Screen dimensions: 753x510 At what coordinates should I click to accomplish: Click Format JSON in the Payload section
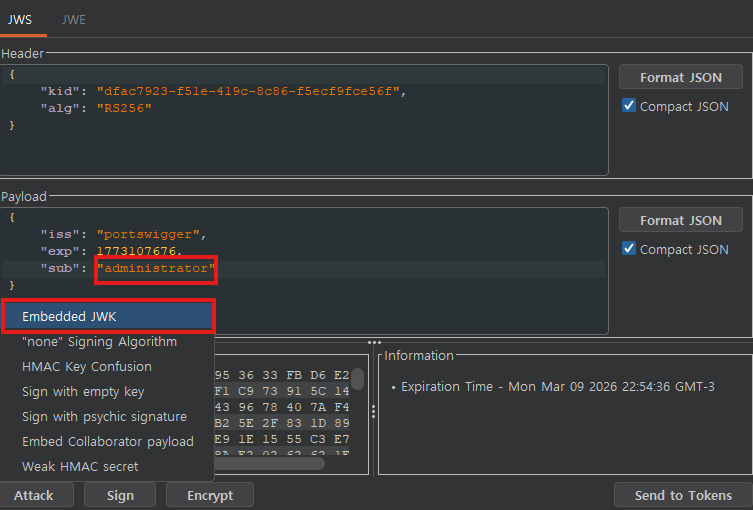click(680, 220)
